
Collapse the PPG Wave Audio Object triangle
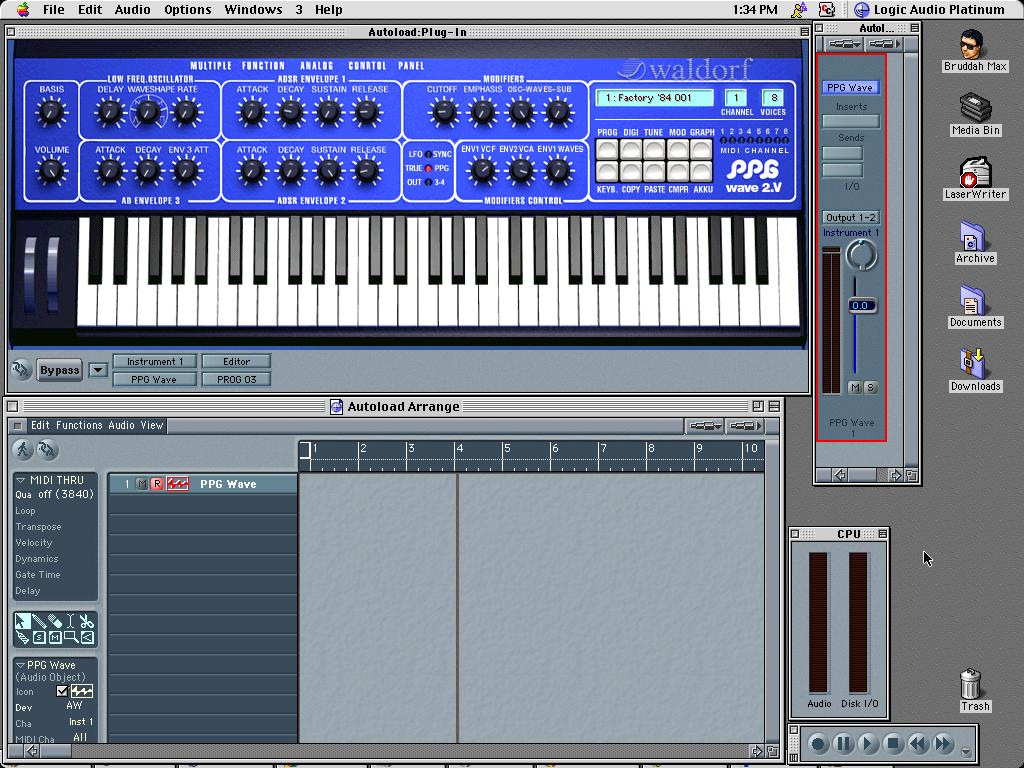coord(20,665)
